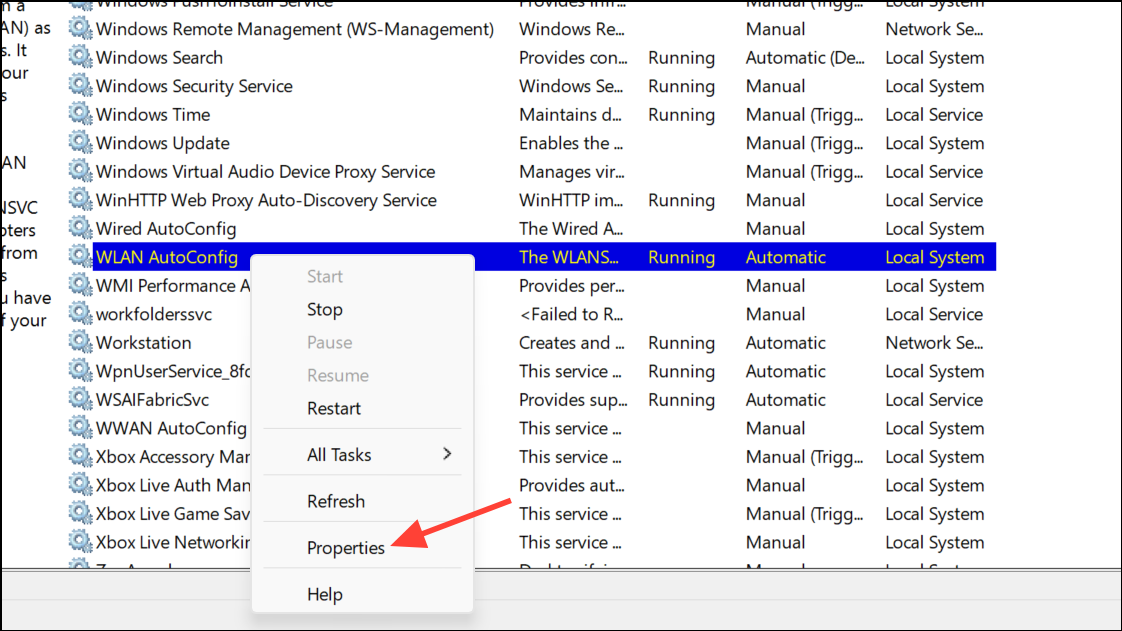1122x631 pixels.
Task: Select the Wired AutoConfig service name
Action: (x=166, y=229)
